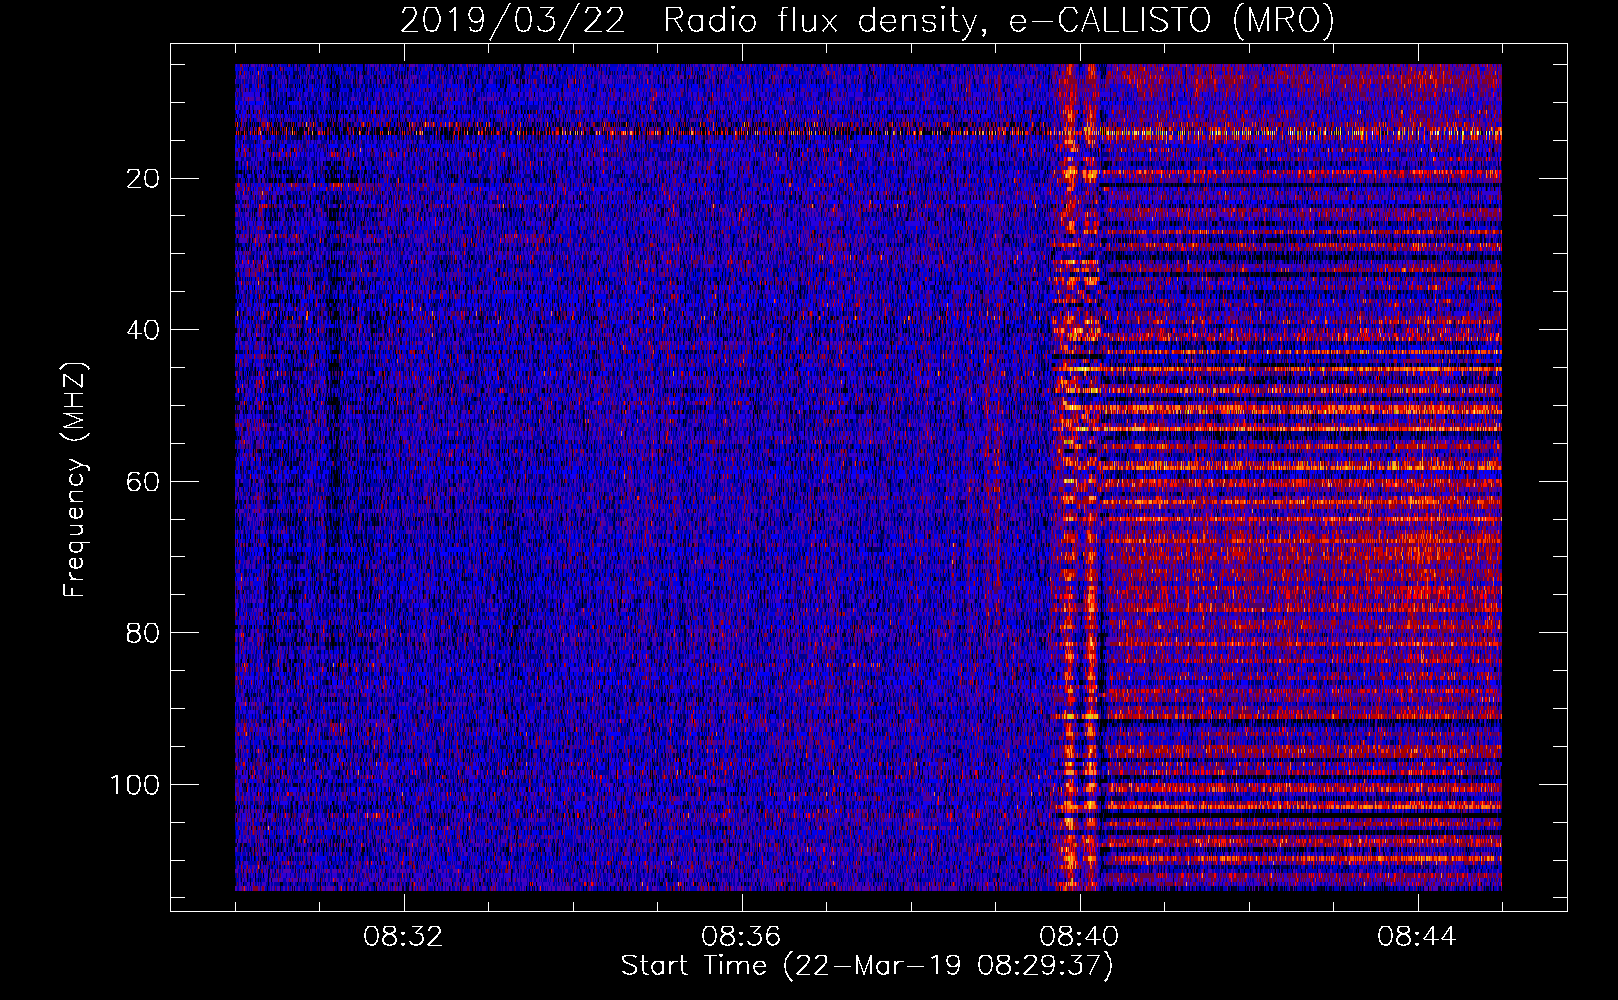Viewport: 1618px width, 1000px height.
Task: Click the bright vertical burst near 08:40
Action: 1077,477
